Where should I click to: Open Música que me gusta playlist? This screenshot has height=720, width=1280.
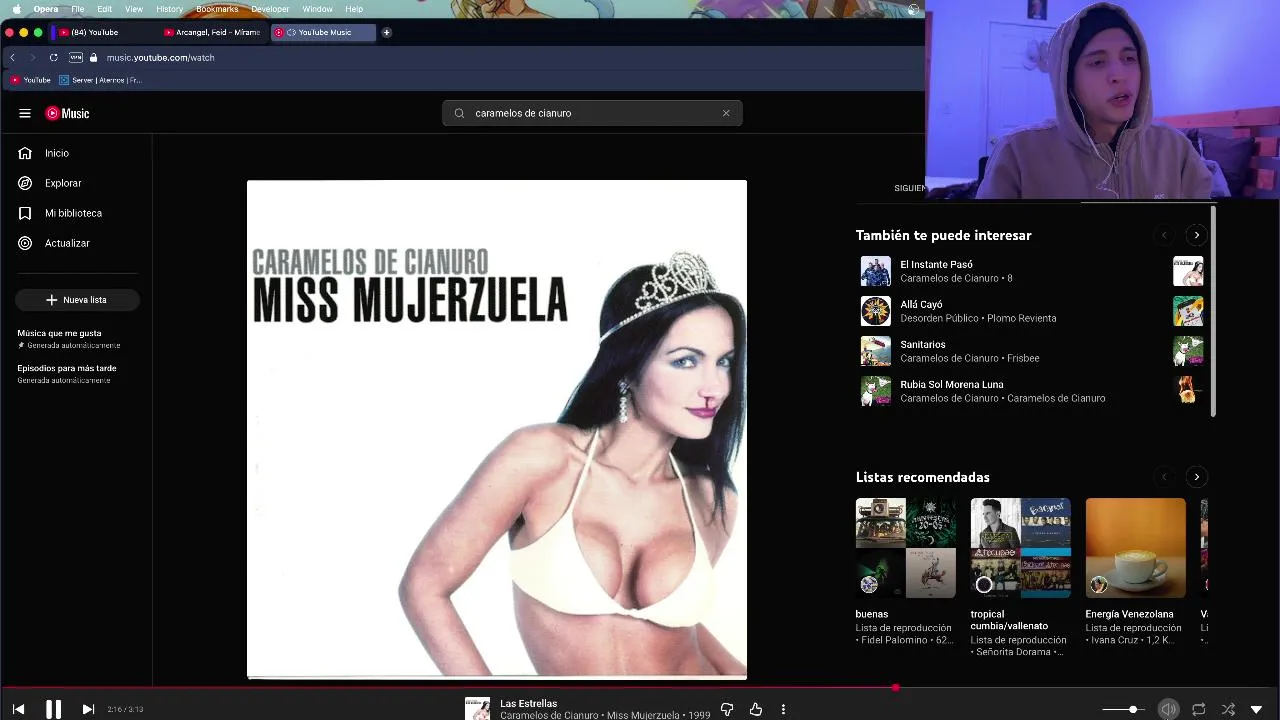point(69,338)
